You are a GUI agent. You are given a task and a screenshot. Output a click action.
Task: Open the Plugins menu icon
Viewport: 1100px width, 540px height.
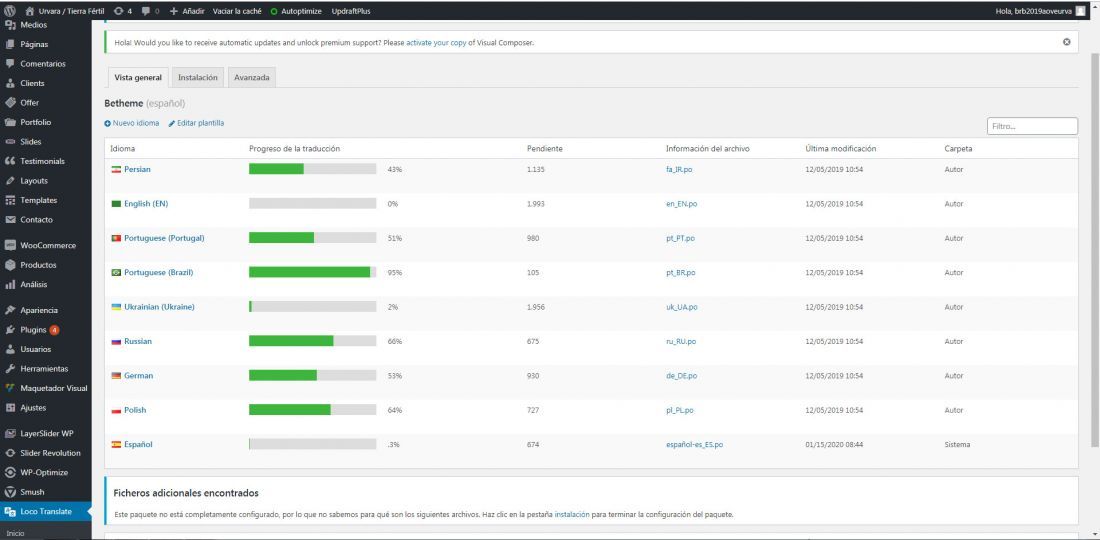[x=10, y=330]
